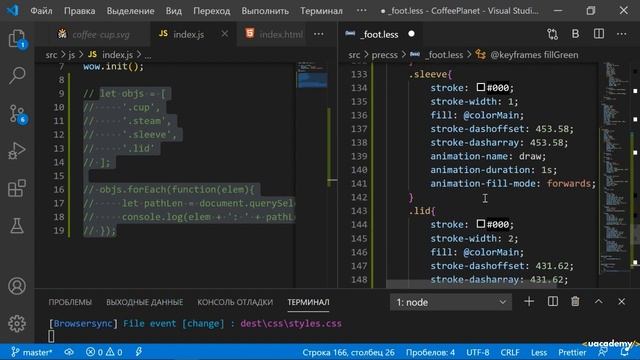Select terminal from 1: node dropdown

451,302
